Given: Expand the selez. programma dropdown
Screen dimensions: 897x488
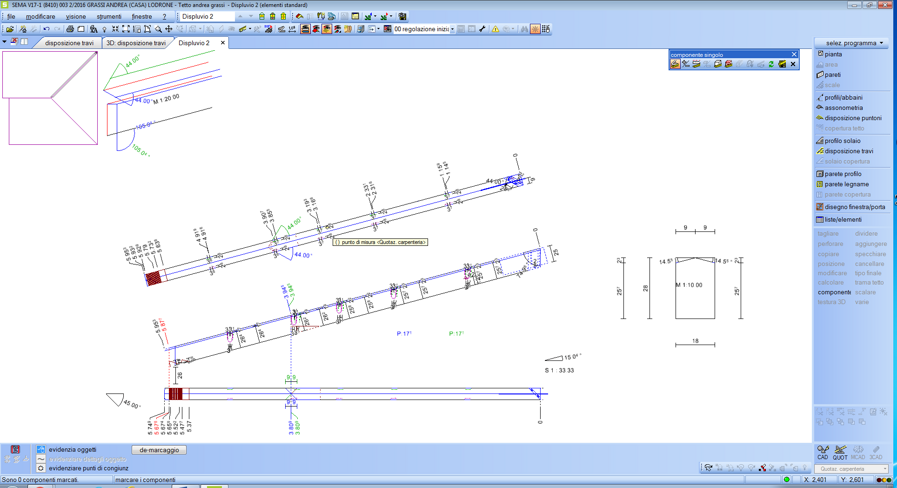Looking at the screenshot, I should [x=851, y=43].
